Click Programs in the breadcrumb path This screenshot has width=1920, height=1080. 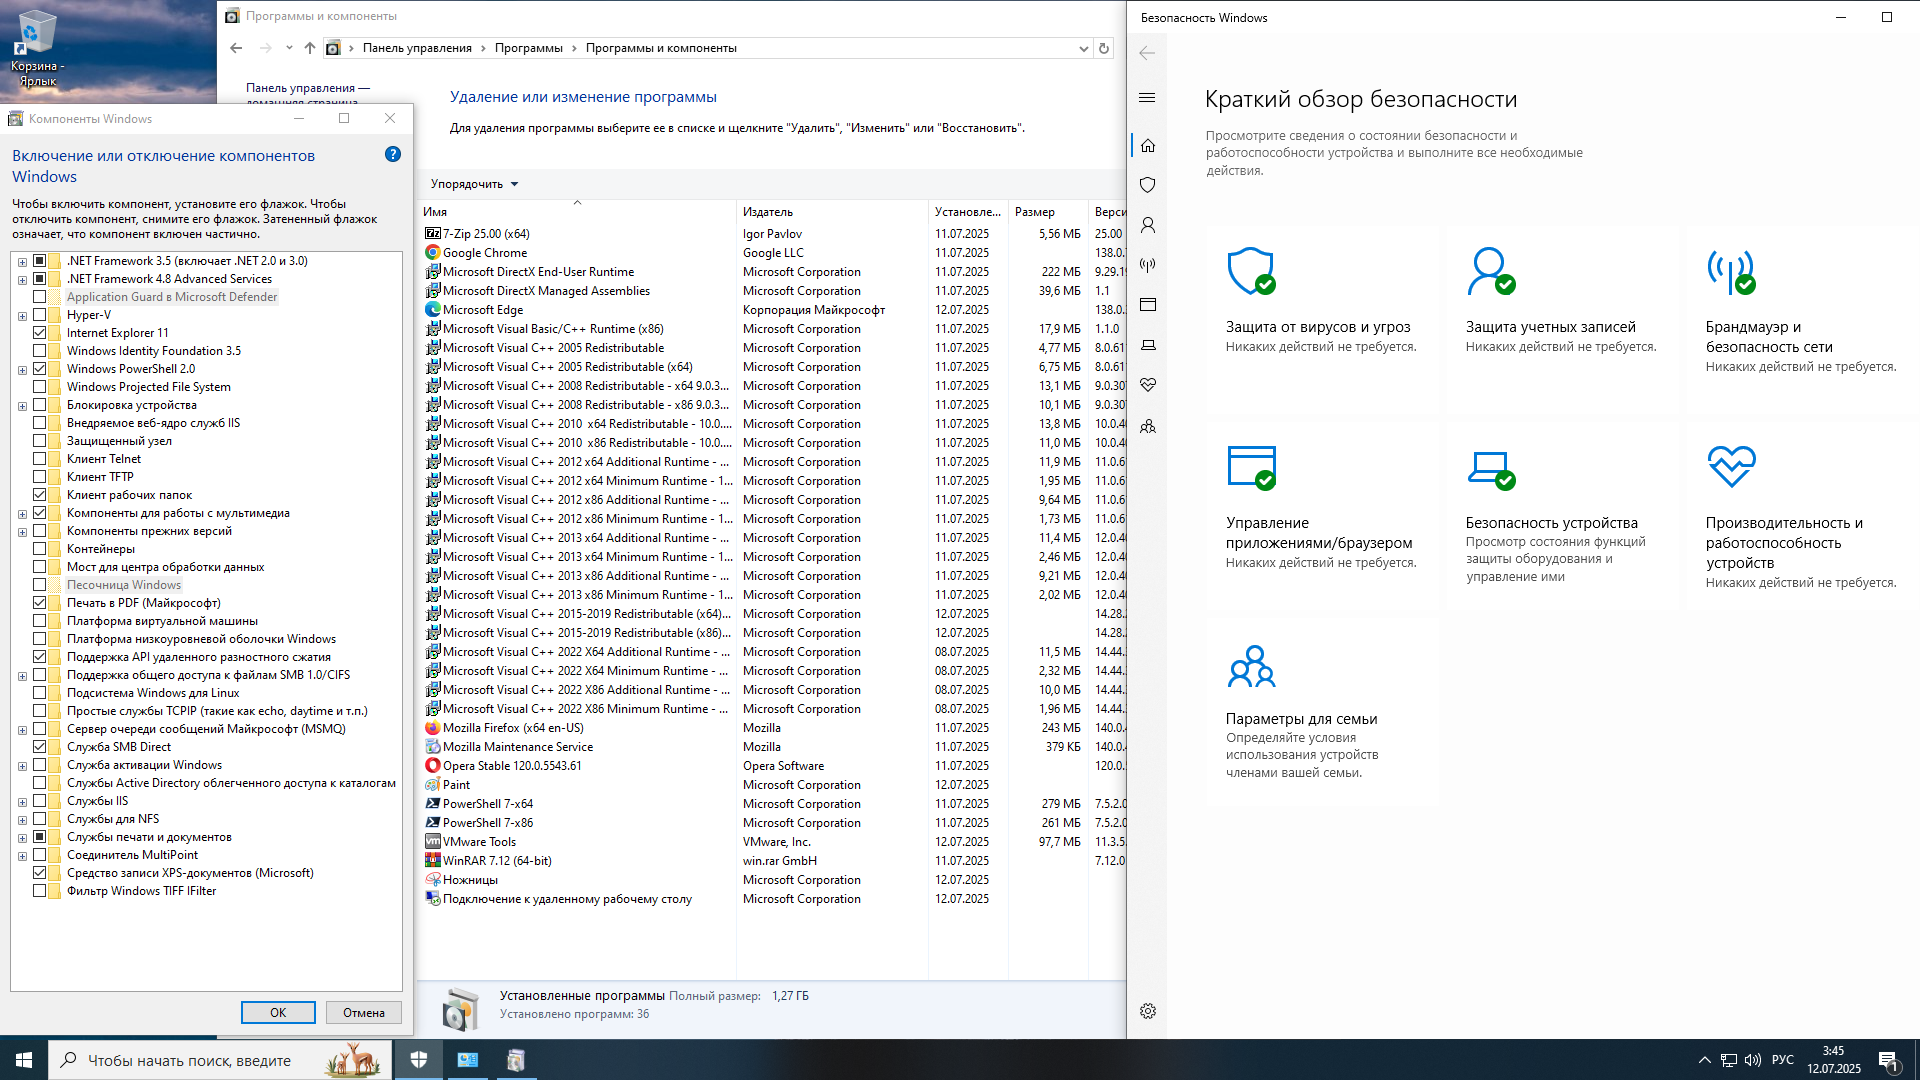tap(528, 48)
